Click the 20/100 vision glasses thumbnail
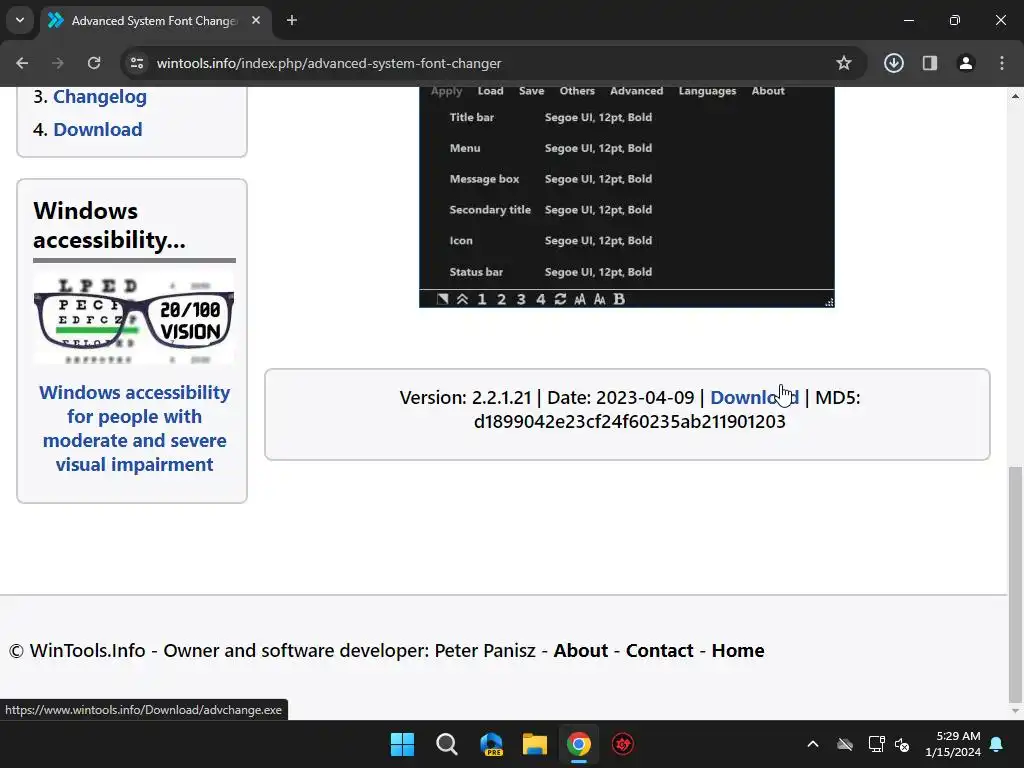 click(x=134, y=319)
